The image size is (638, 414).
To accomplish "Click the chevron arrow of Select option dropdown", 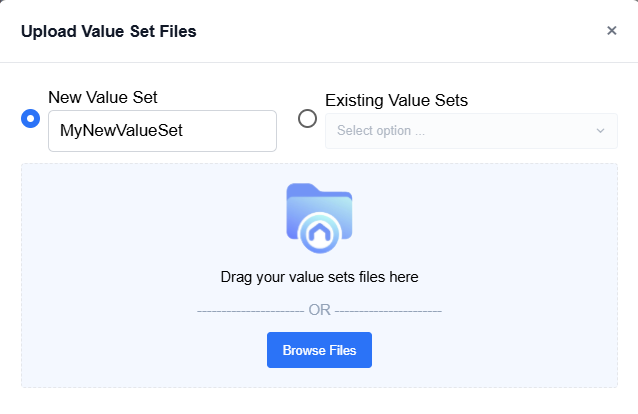I will click(x=600, y=131).
